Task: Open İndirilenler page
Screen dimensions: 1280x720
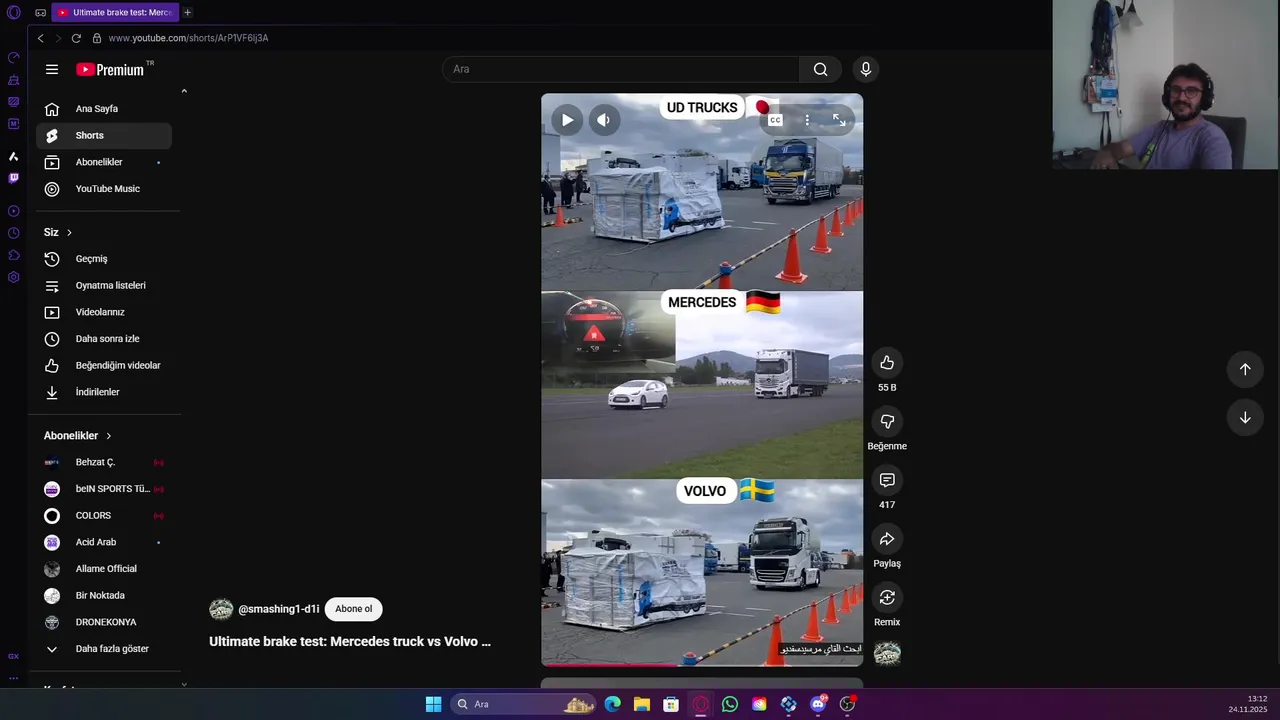Action: [104, 392]
